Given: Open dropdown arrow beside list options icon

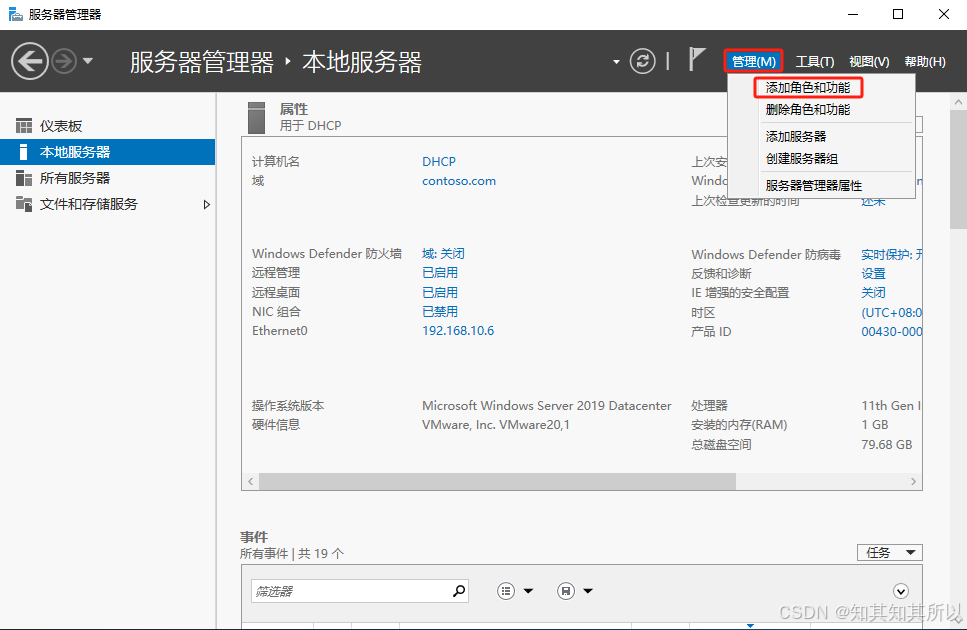Looking at the screenshot, I should tap(529, 591).
